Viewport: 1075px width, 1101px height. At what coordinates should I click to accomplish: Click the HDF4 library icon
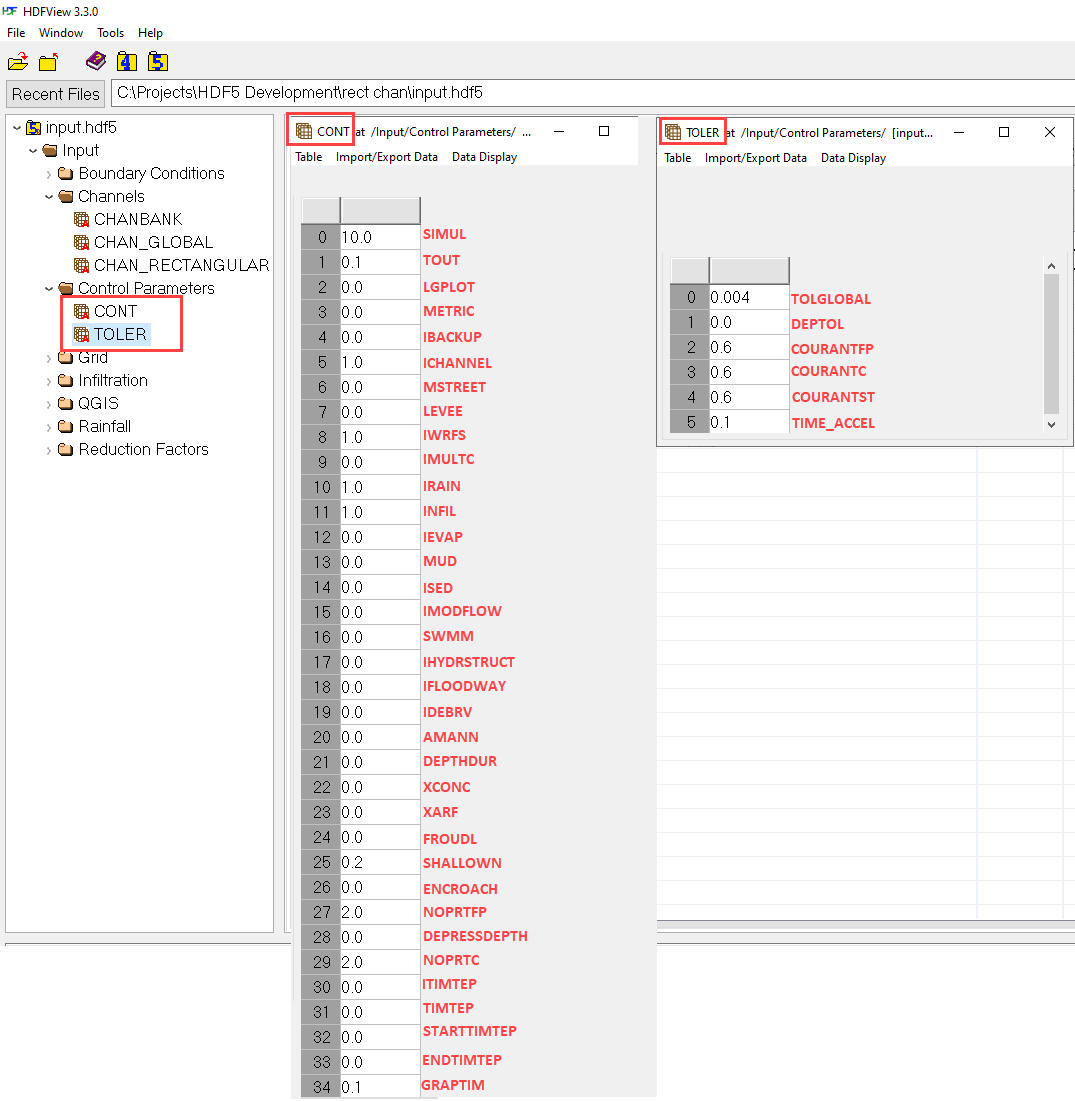(x=126, y=62)
